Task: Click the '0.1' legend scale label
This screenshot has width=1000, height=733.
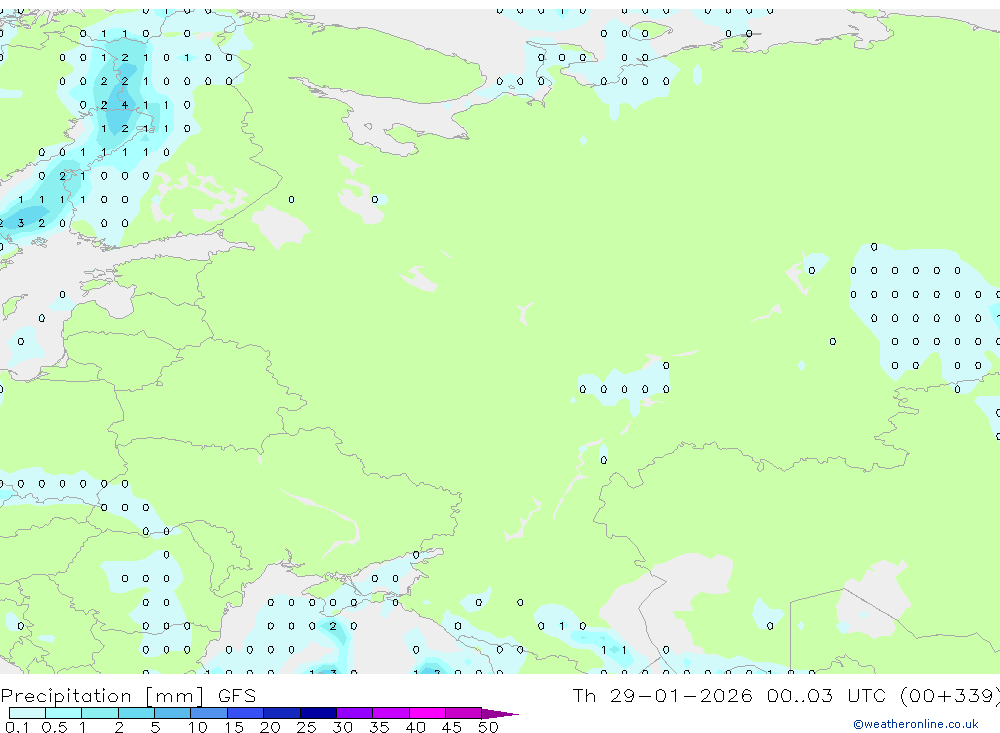Action: coord(17,727)
